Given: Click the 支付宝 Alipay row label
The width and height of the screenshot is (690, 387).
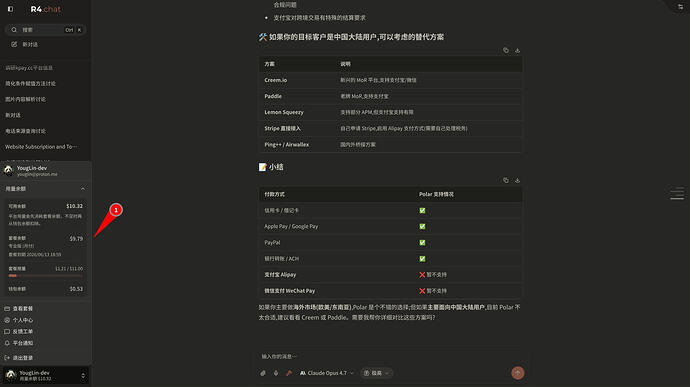Looking at the screenshot, I should pos(280,275).
